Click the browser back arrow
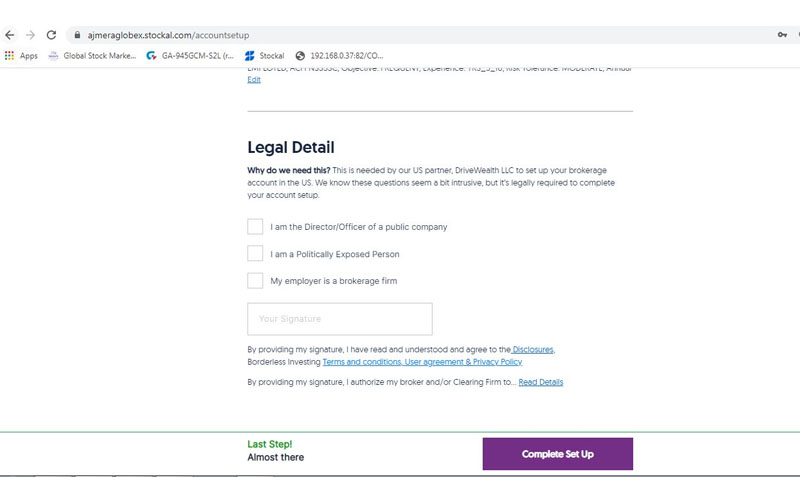Image resolution: width=800 pixels, height=500 pixels. (10, 35)
